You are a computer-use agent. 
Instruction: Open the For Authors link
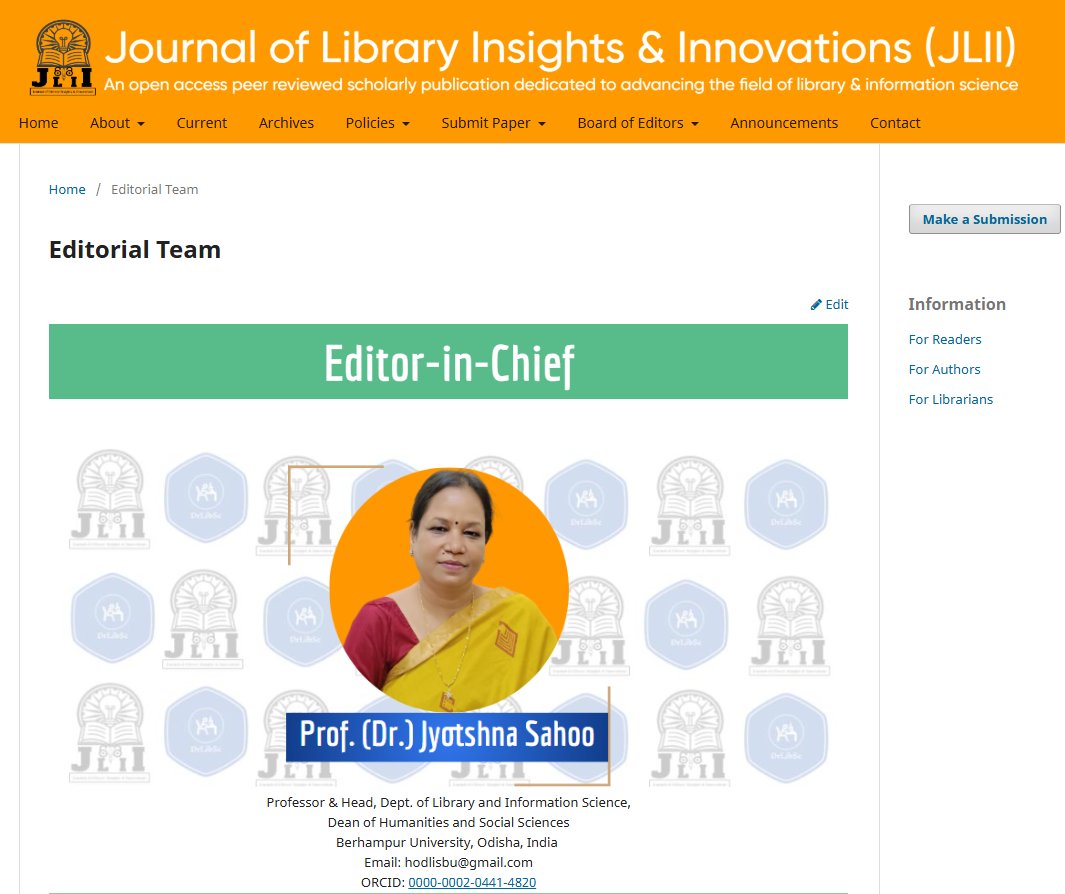click(944, 369)
